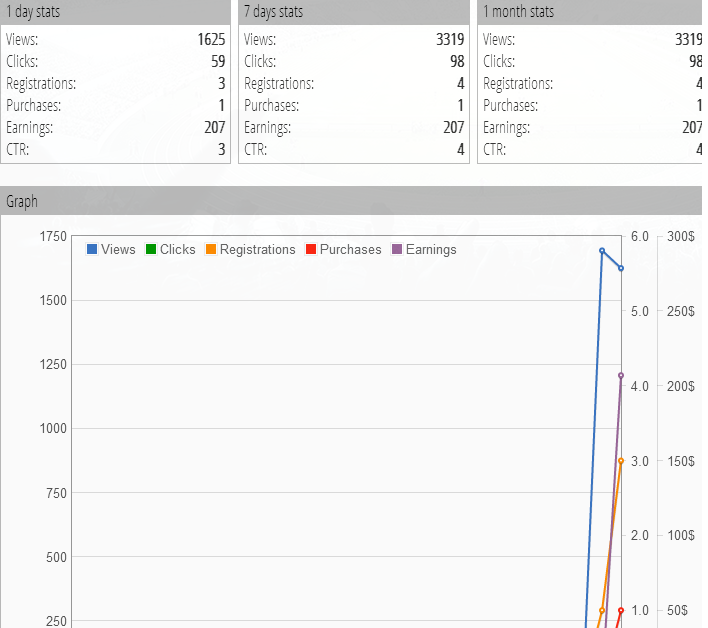Image resolution: width=708 pixels, height=628 pixels.
Task: Toggle the Purchases series legend label
Action: [350, 249]
